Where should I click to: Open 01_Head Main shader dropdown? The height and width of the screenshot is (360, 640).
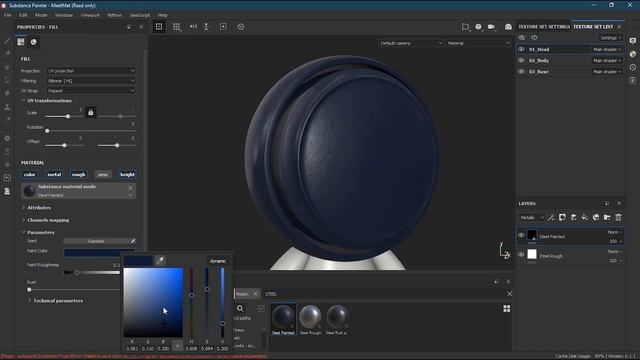click(607, 49)
